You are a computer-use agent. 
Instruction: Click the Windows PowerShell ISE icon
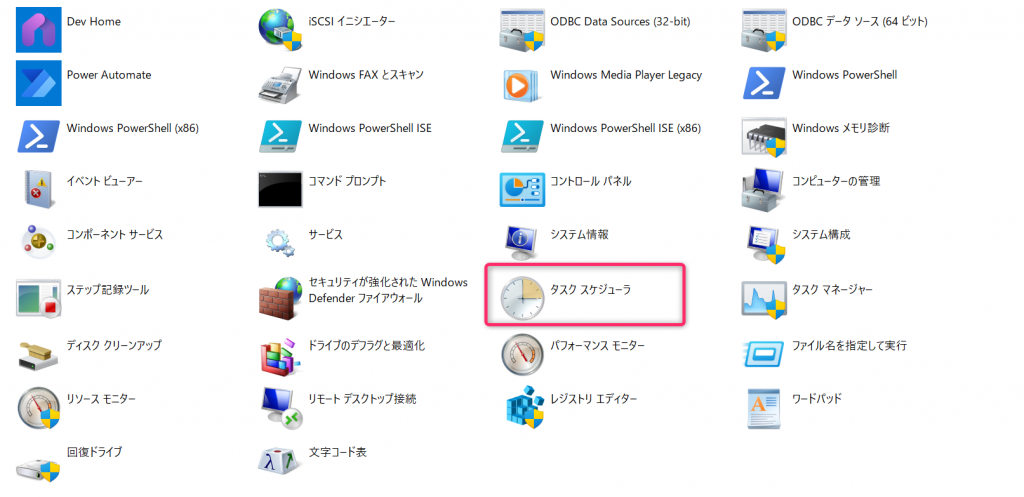281,136
